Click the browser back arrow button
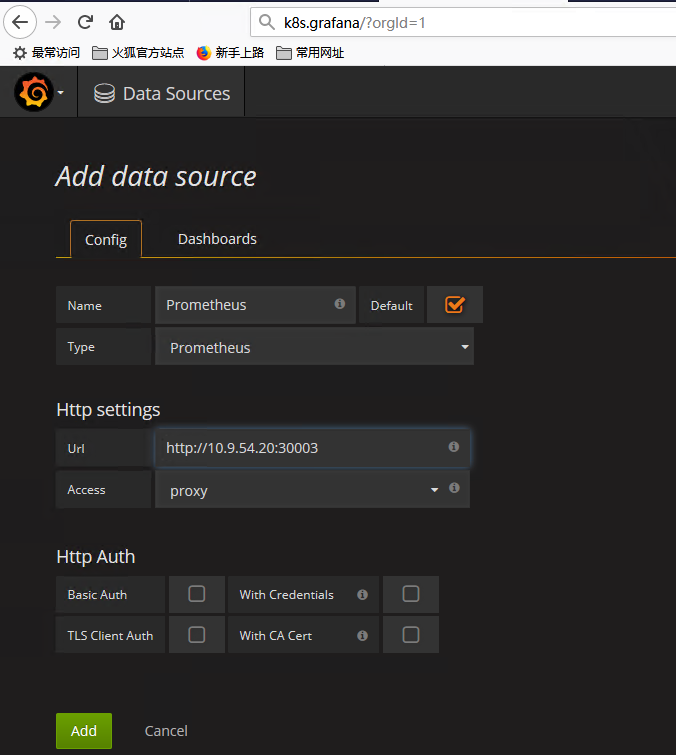Image resolution: width=676 pixels, height=755 pixels. 20,22
